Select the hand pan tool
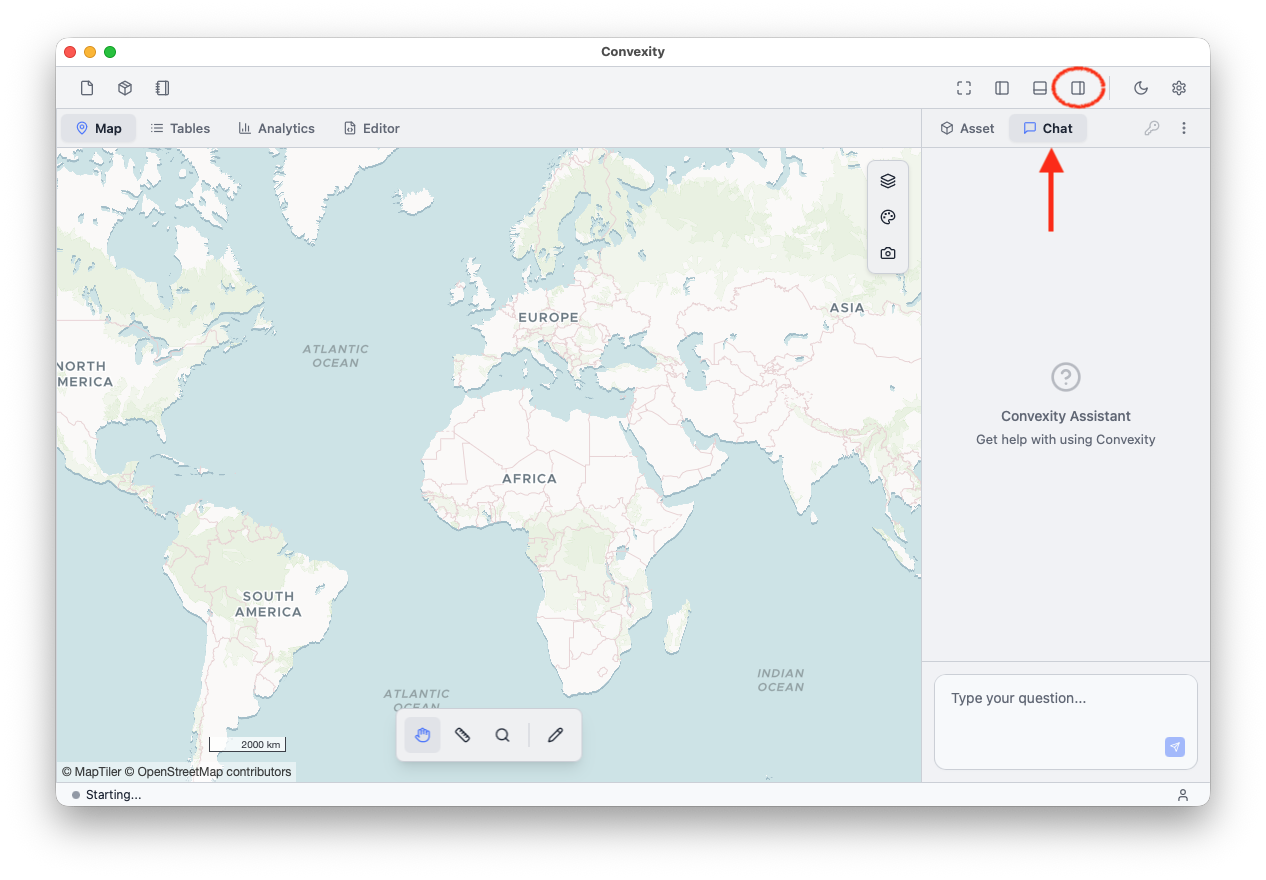 click(423, 735)
